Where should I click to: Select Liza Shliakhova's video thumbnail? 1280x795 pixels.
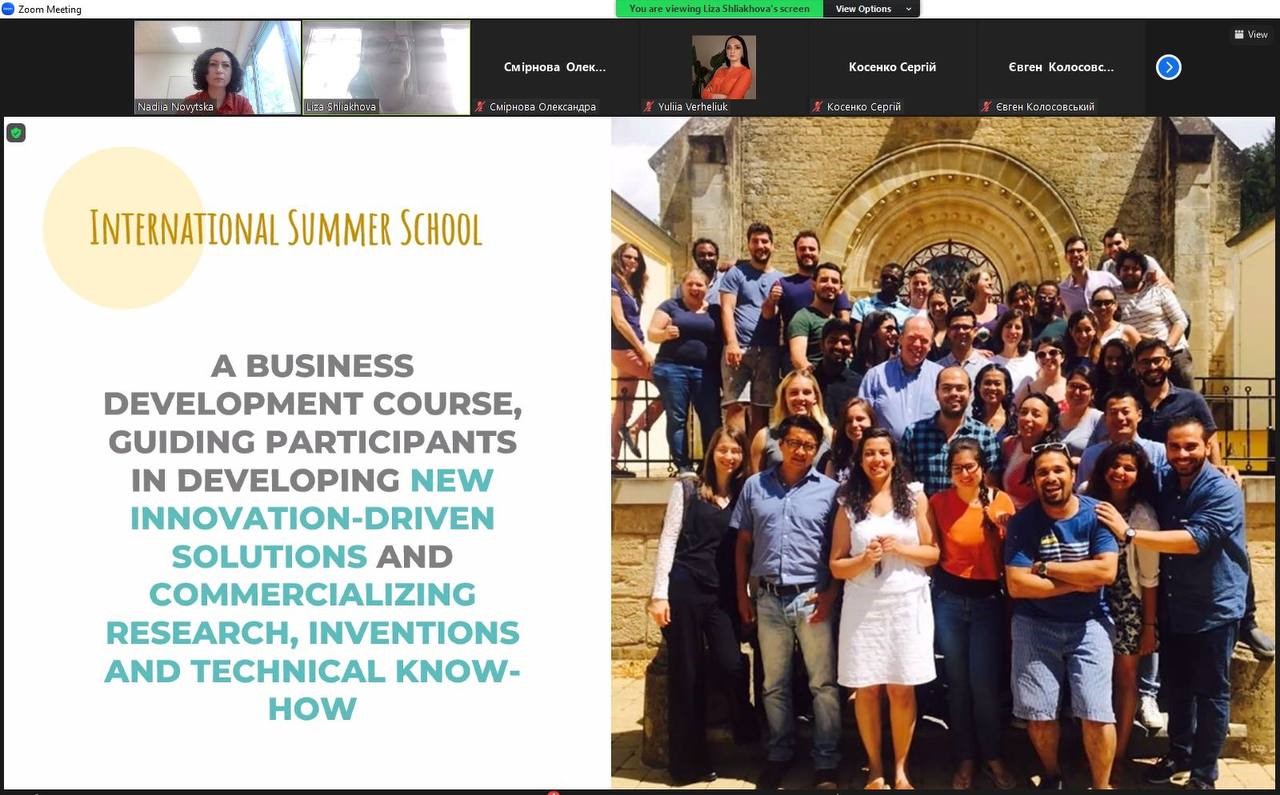pyautogui.click(x=386, y=67)
